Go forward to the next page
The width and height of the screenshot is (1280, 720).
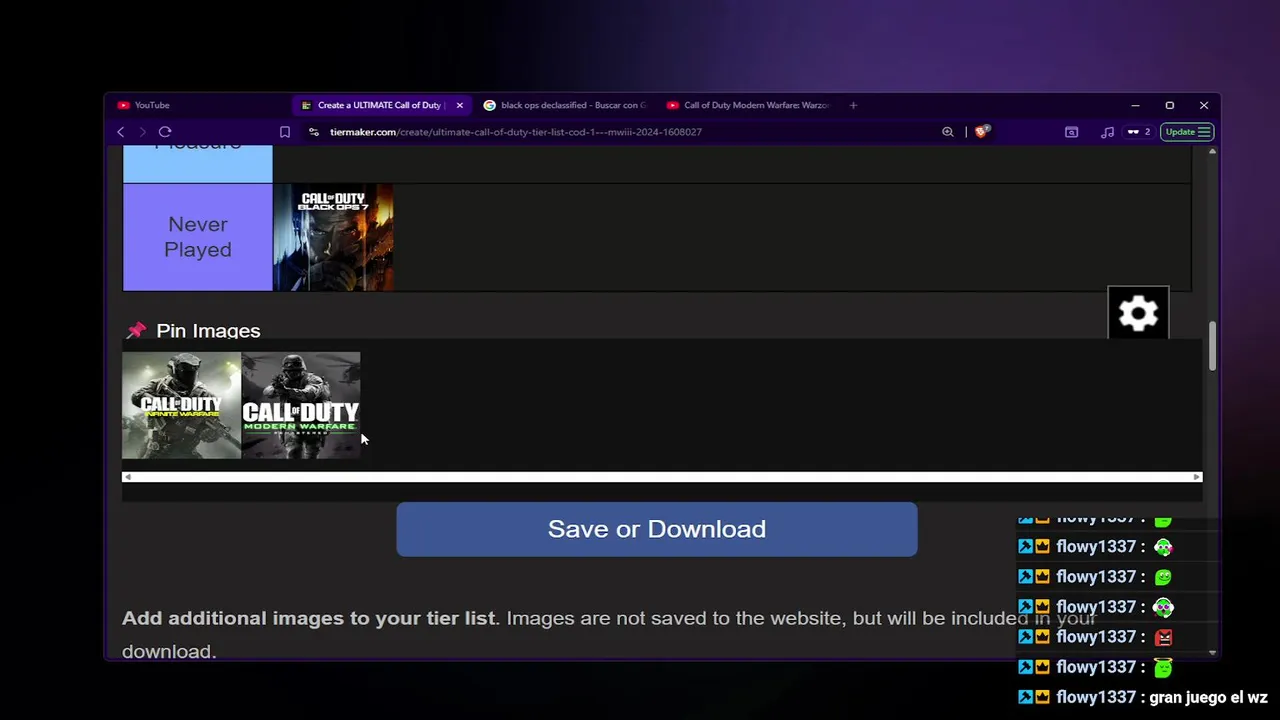coord(142,132)
